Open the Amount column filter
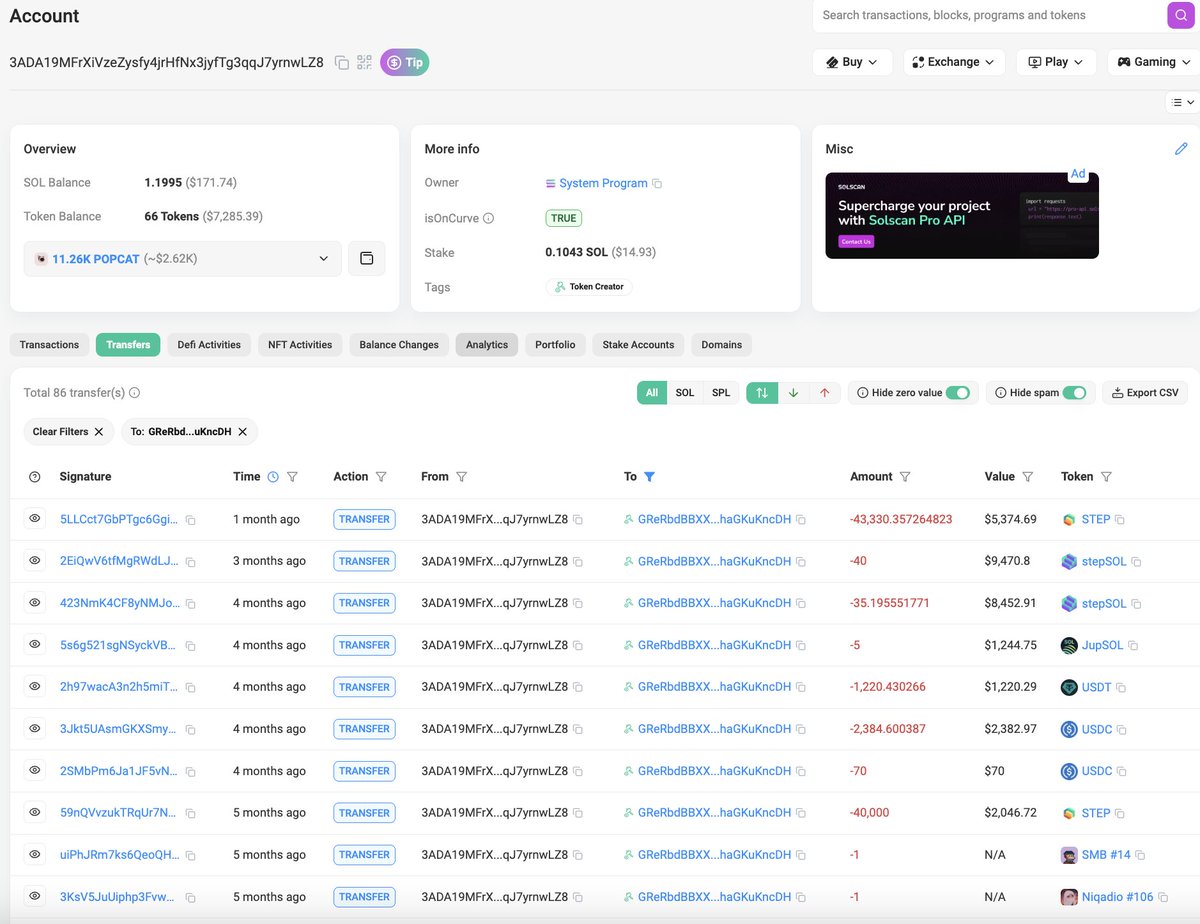The width and height of the screenshot is (1200, 924). click(x=905, y=477)
